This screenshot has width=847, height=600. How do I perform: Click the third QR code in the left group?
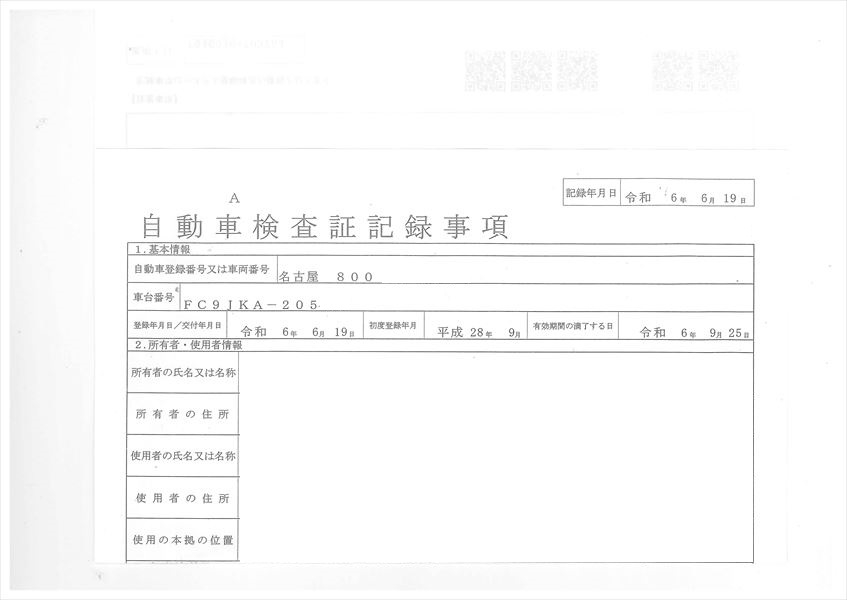tap(577, 70)
